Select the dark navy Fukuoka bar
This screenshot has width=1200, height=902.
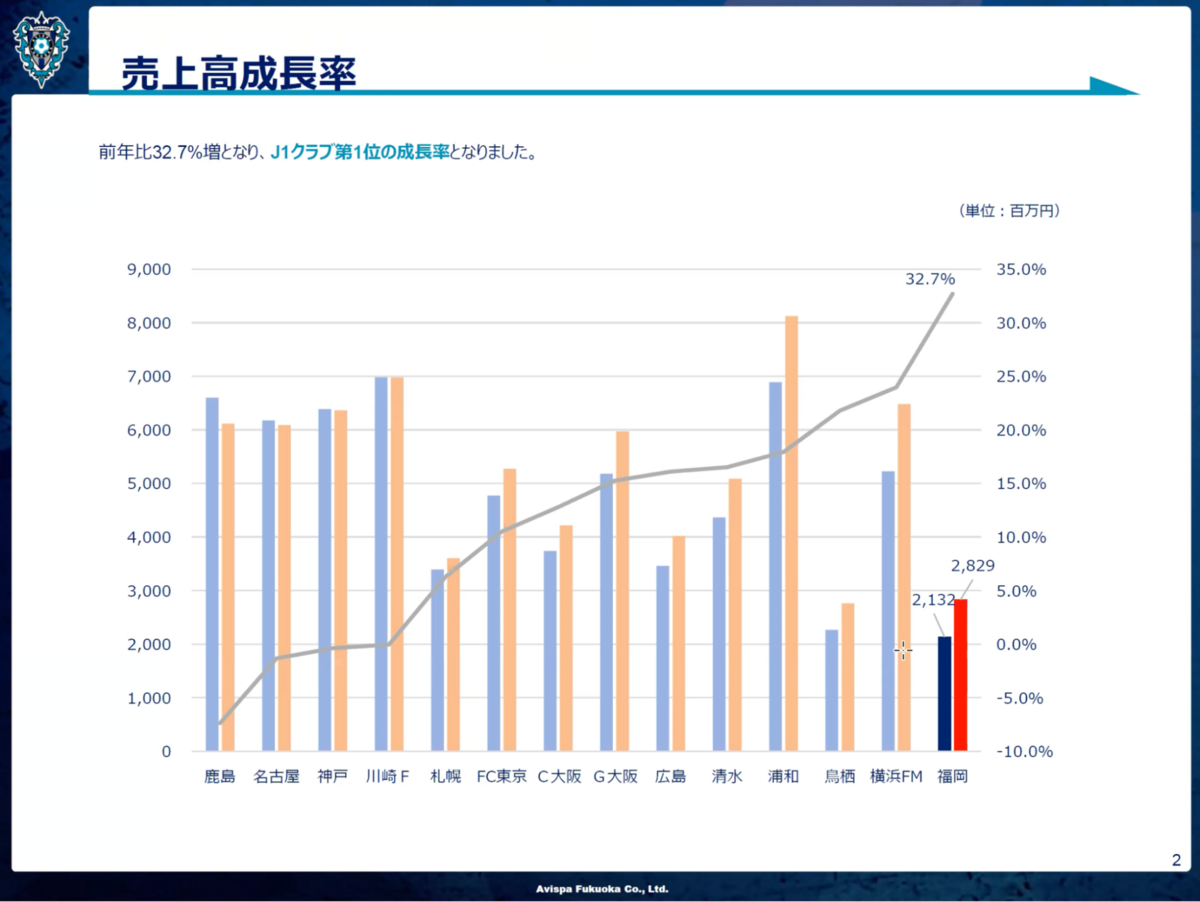coord(944,693)
